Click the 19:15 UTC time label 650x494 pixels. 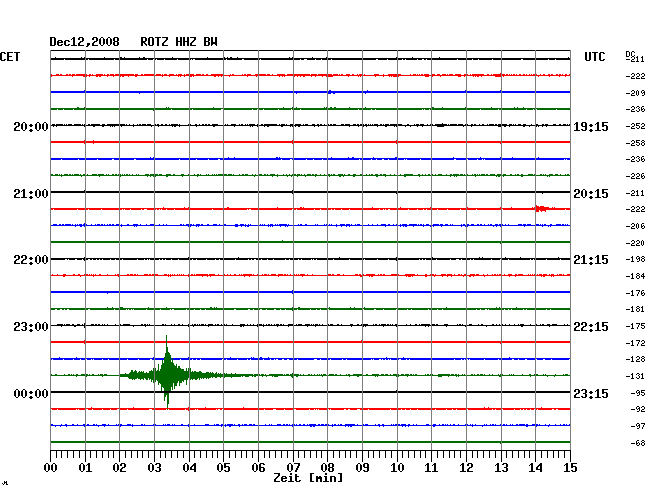[591, 126]
